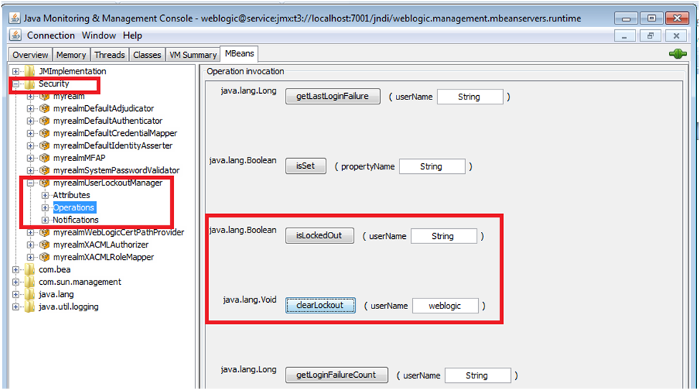The height and width of the screenshot is (390, 700).
Task: Invoke the clearLockout operation
Action: point(321,305)
